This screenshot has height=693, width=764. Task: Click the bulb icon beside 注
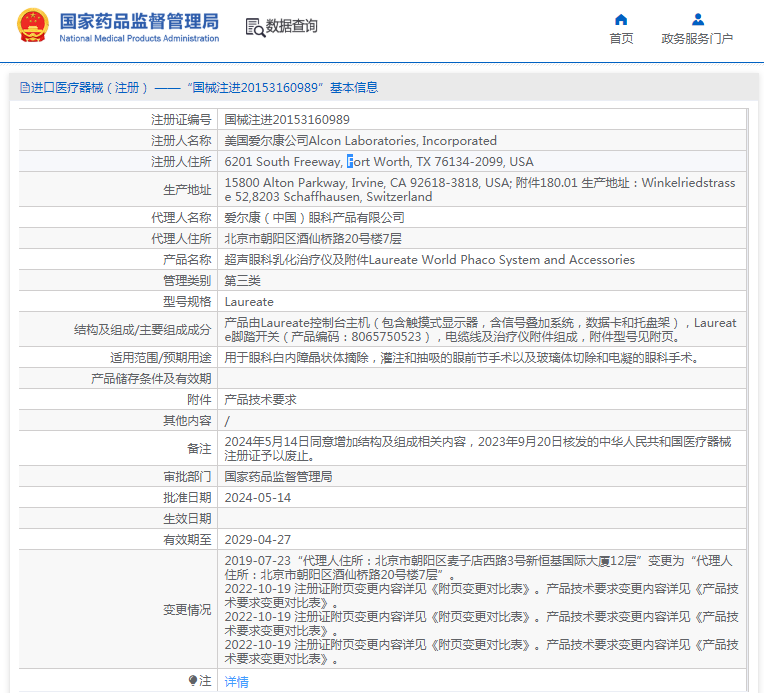[193, 680]
